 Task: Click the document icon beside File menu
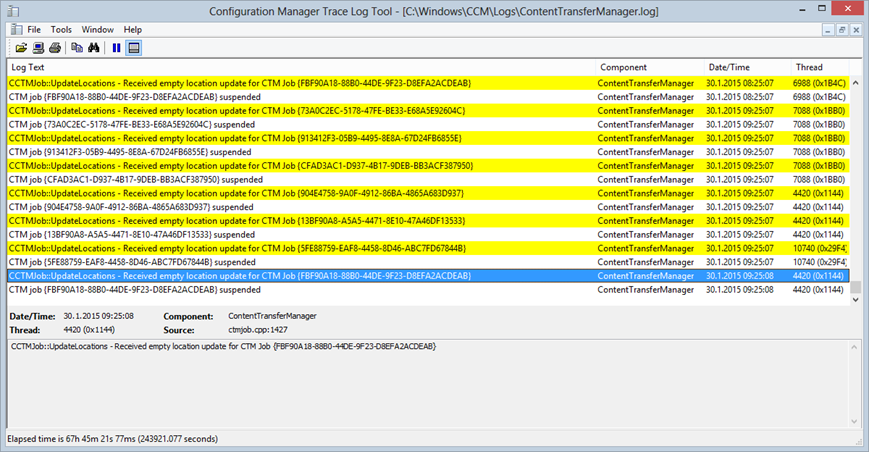pyautogui.click(x=17, y=29)
